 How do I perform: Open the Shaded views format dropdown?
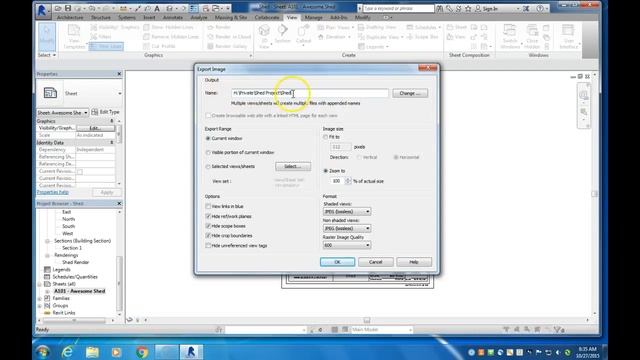coord(347,212)
